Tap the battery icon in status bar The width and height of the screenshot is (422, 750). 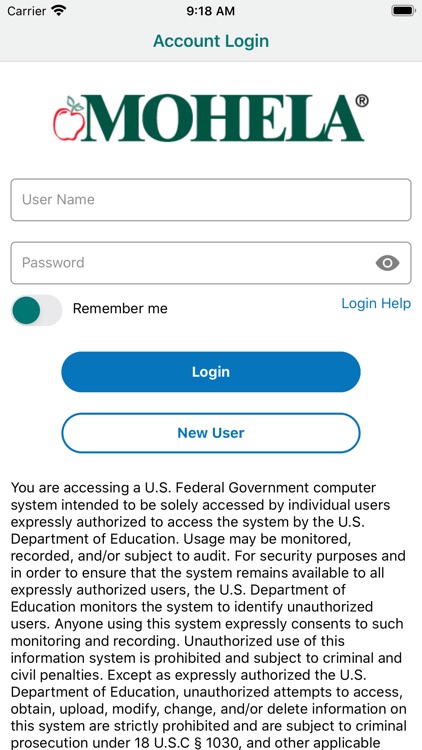(x=403, y=11)
